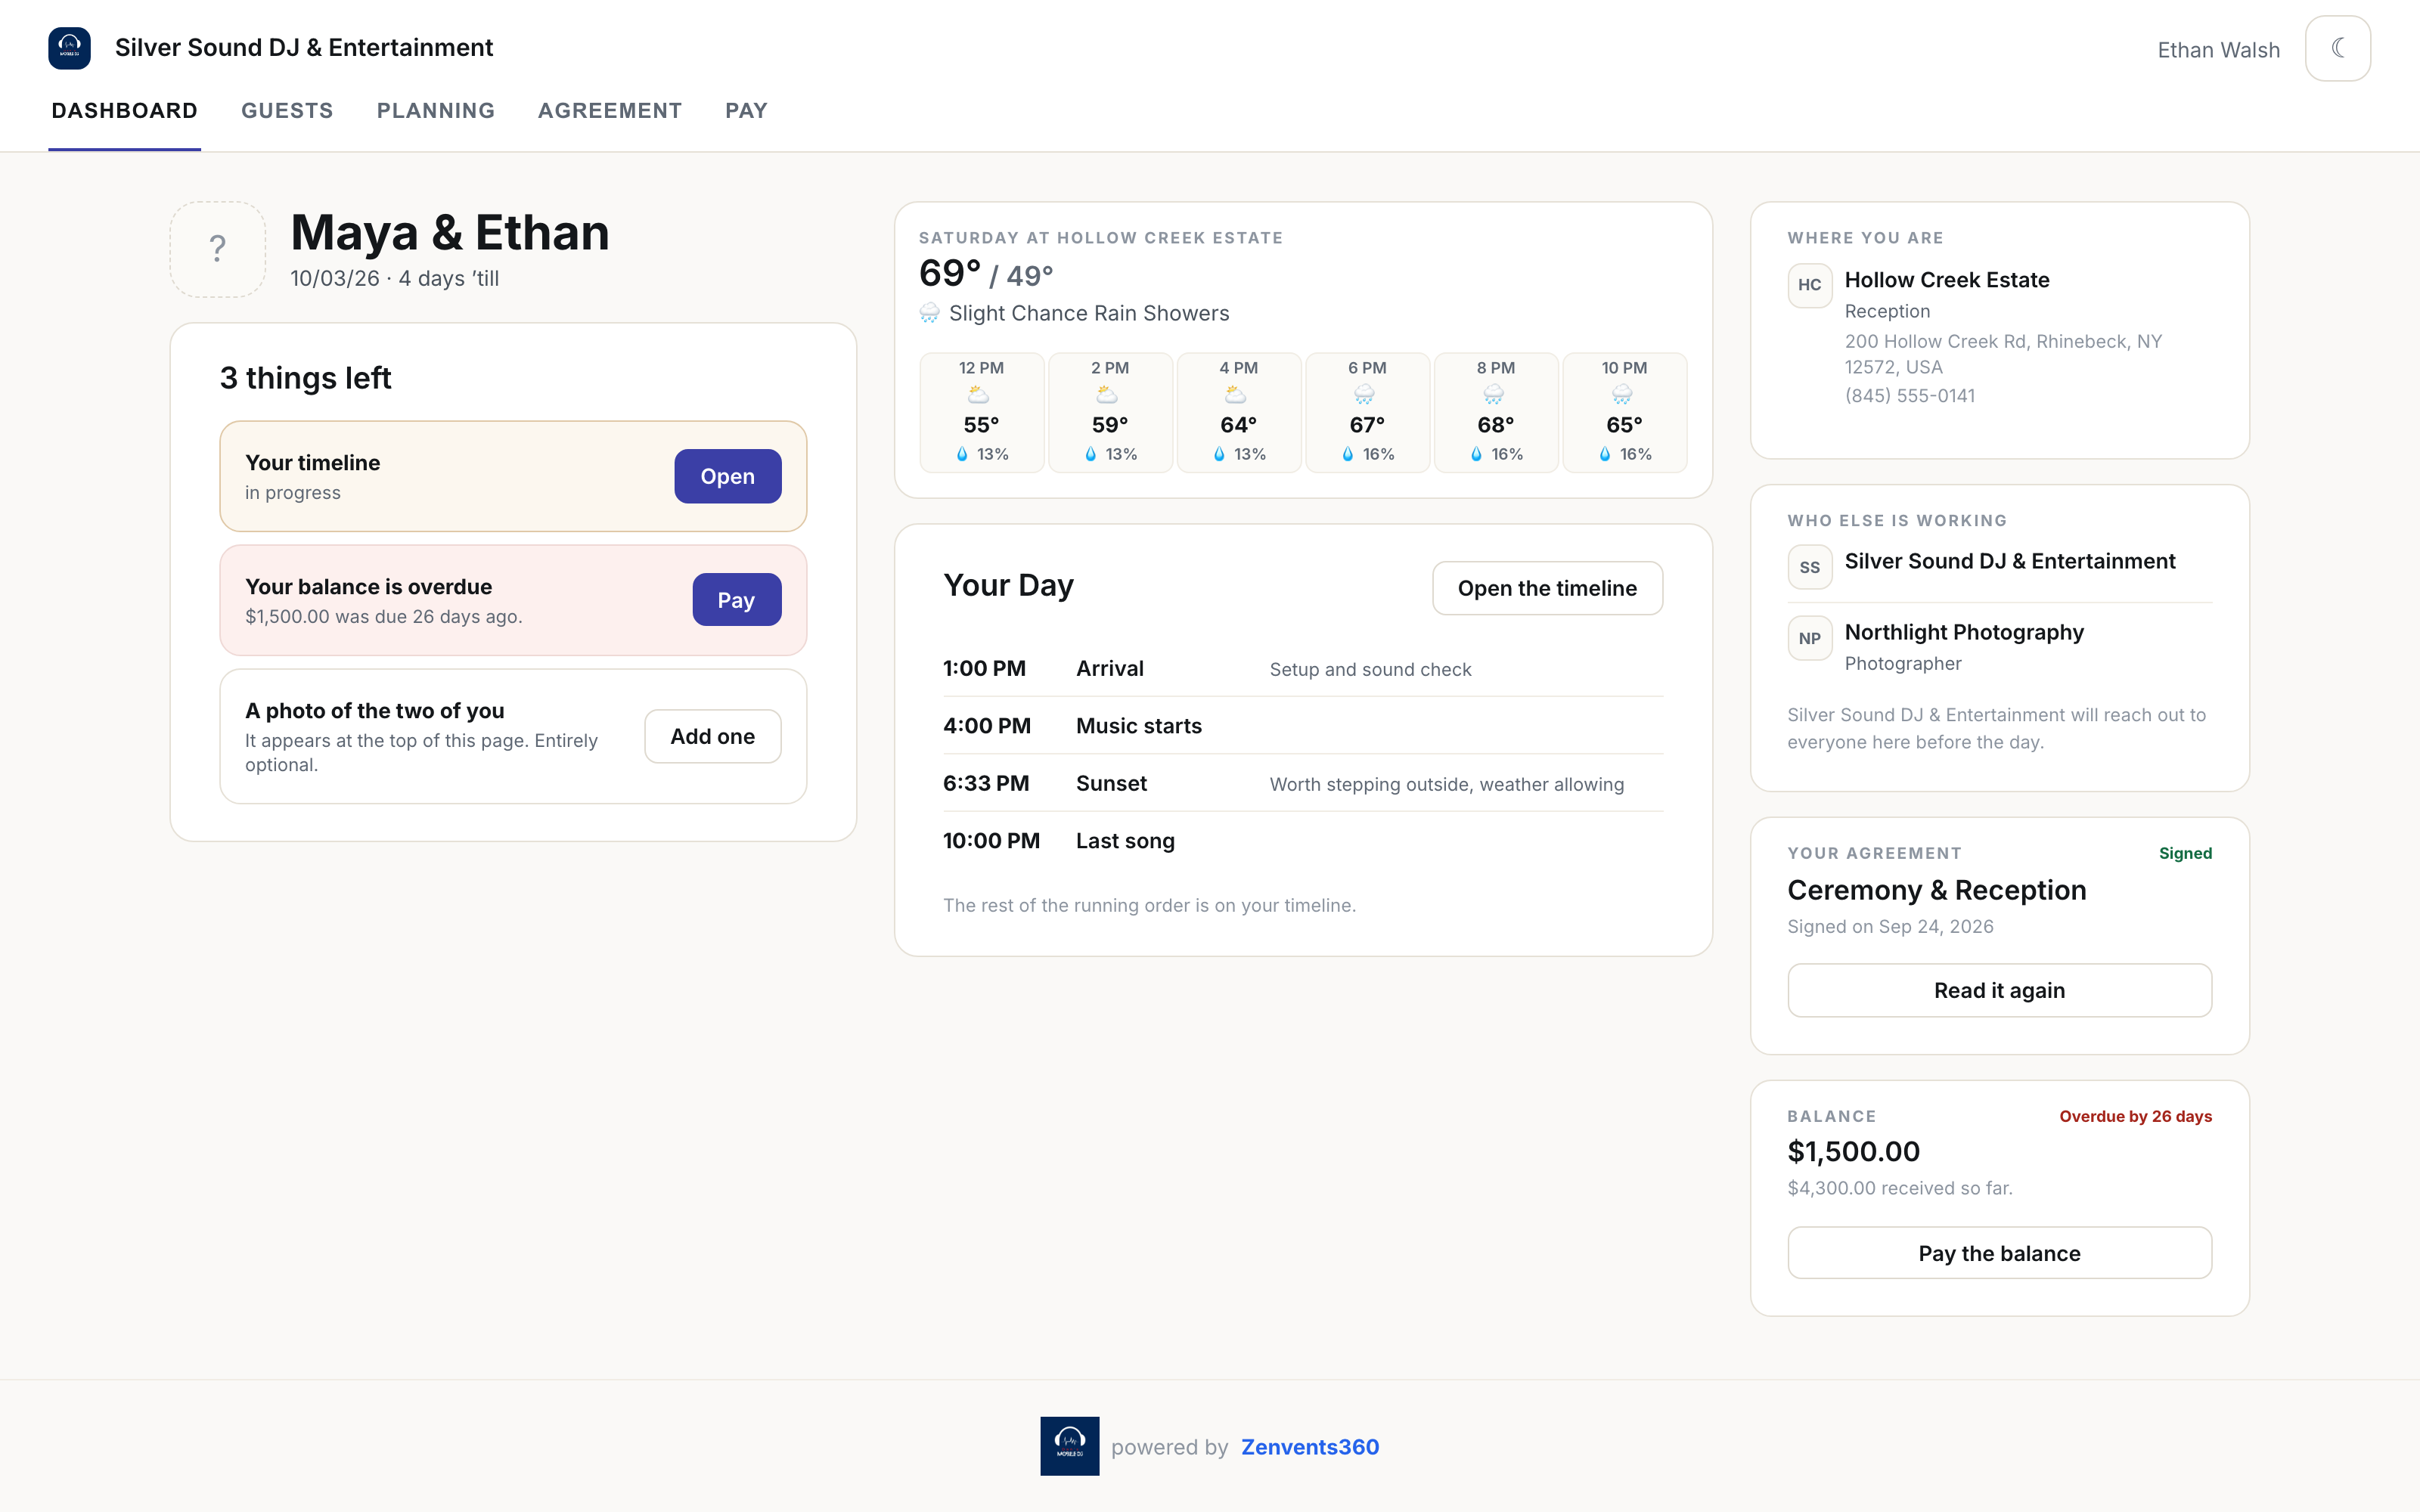Image resolution: width=2420 pixels, height=1512 pixels.
Task: Switch to the Pay tab
Action: (746, 111)
